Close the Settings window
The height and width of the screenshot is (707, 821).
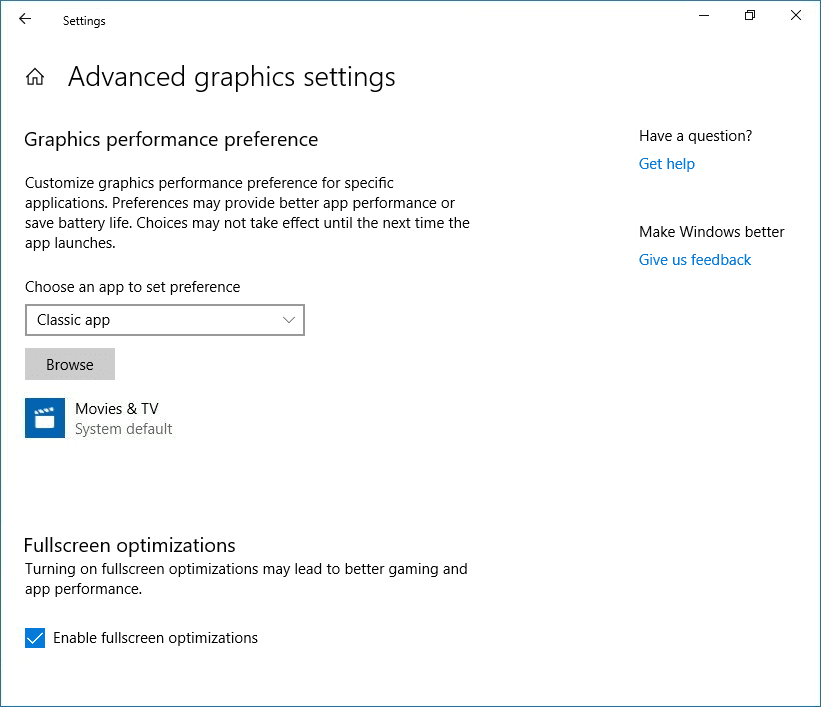pyautogui.click(x=796, y=16)
